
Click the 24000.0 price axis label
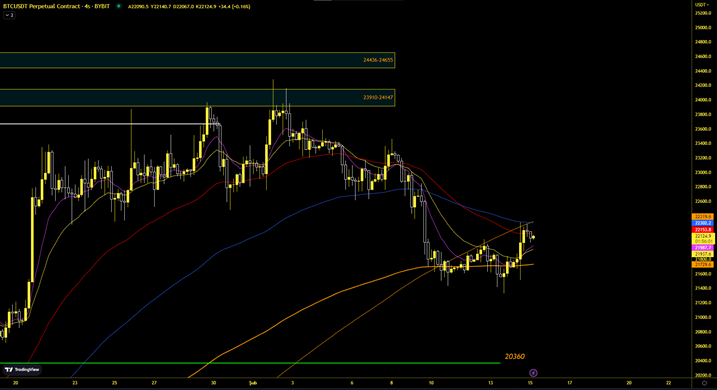click(703, 100)
